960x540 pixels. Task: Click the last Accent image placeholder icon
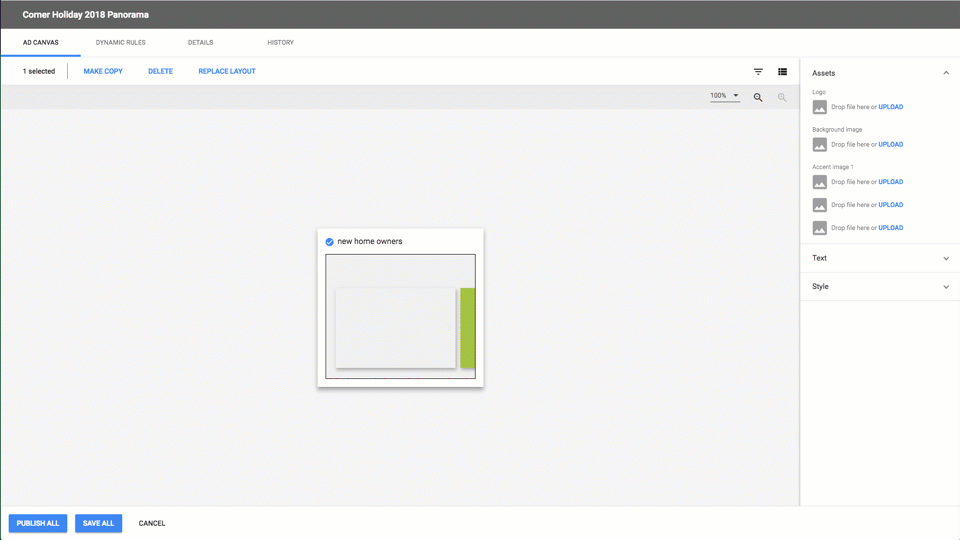(x=819, y=228)
